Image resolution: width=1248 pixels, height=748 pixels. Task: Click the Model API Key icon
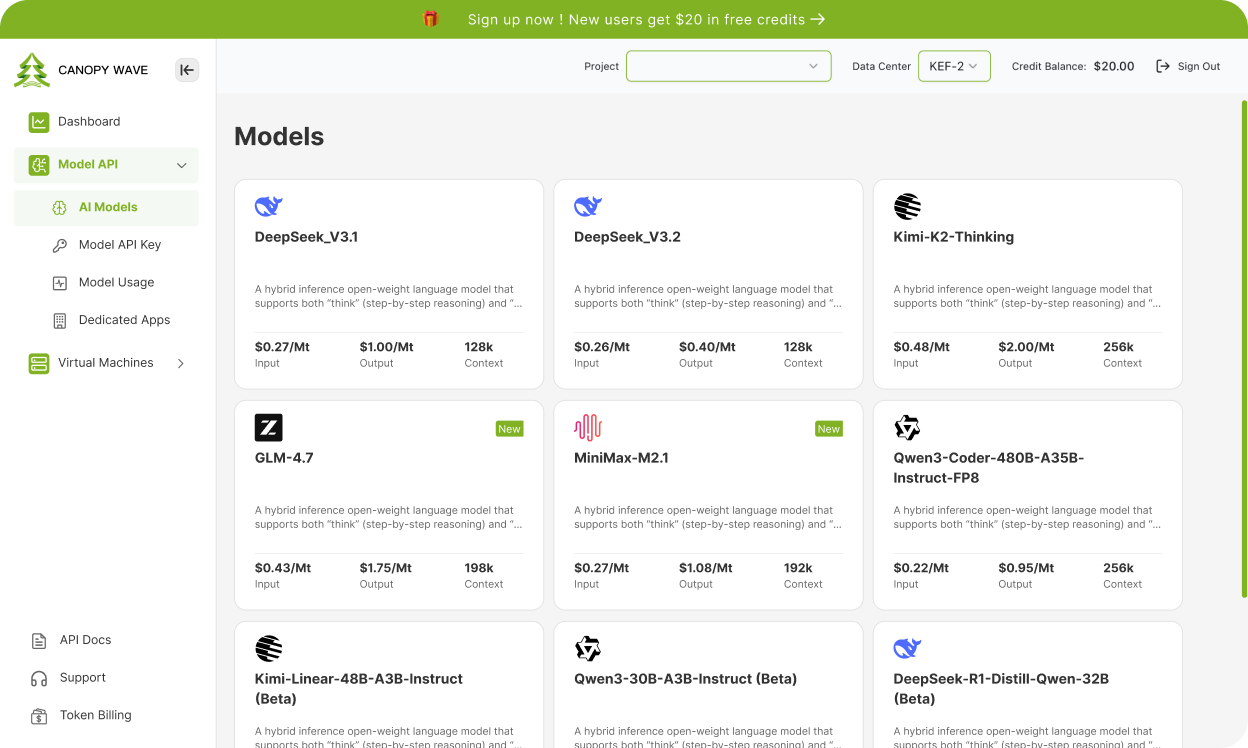coord(60,244)
